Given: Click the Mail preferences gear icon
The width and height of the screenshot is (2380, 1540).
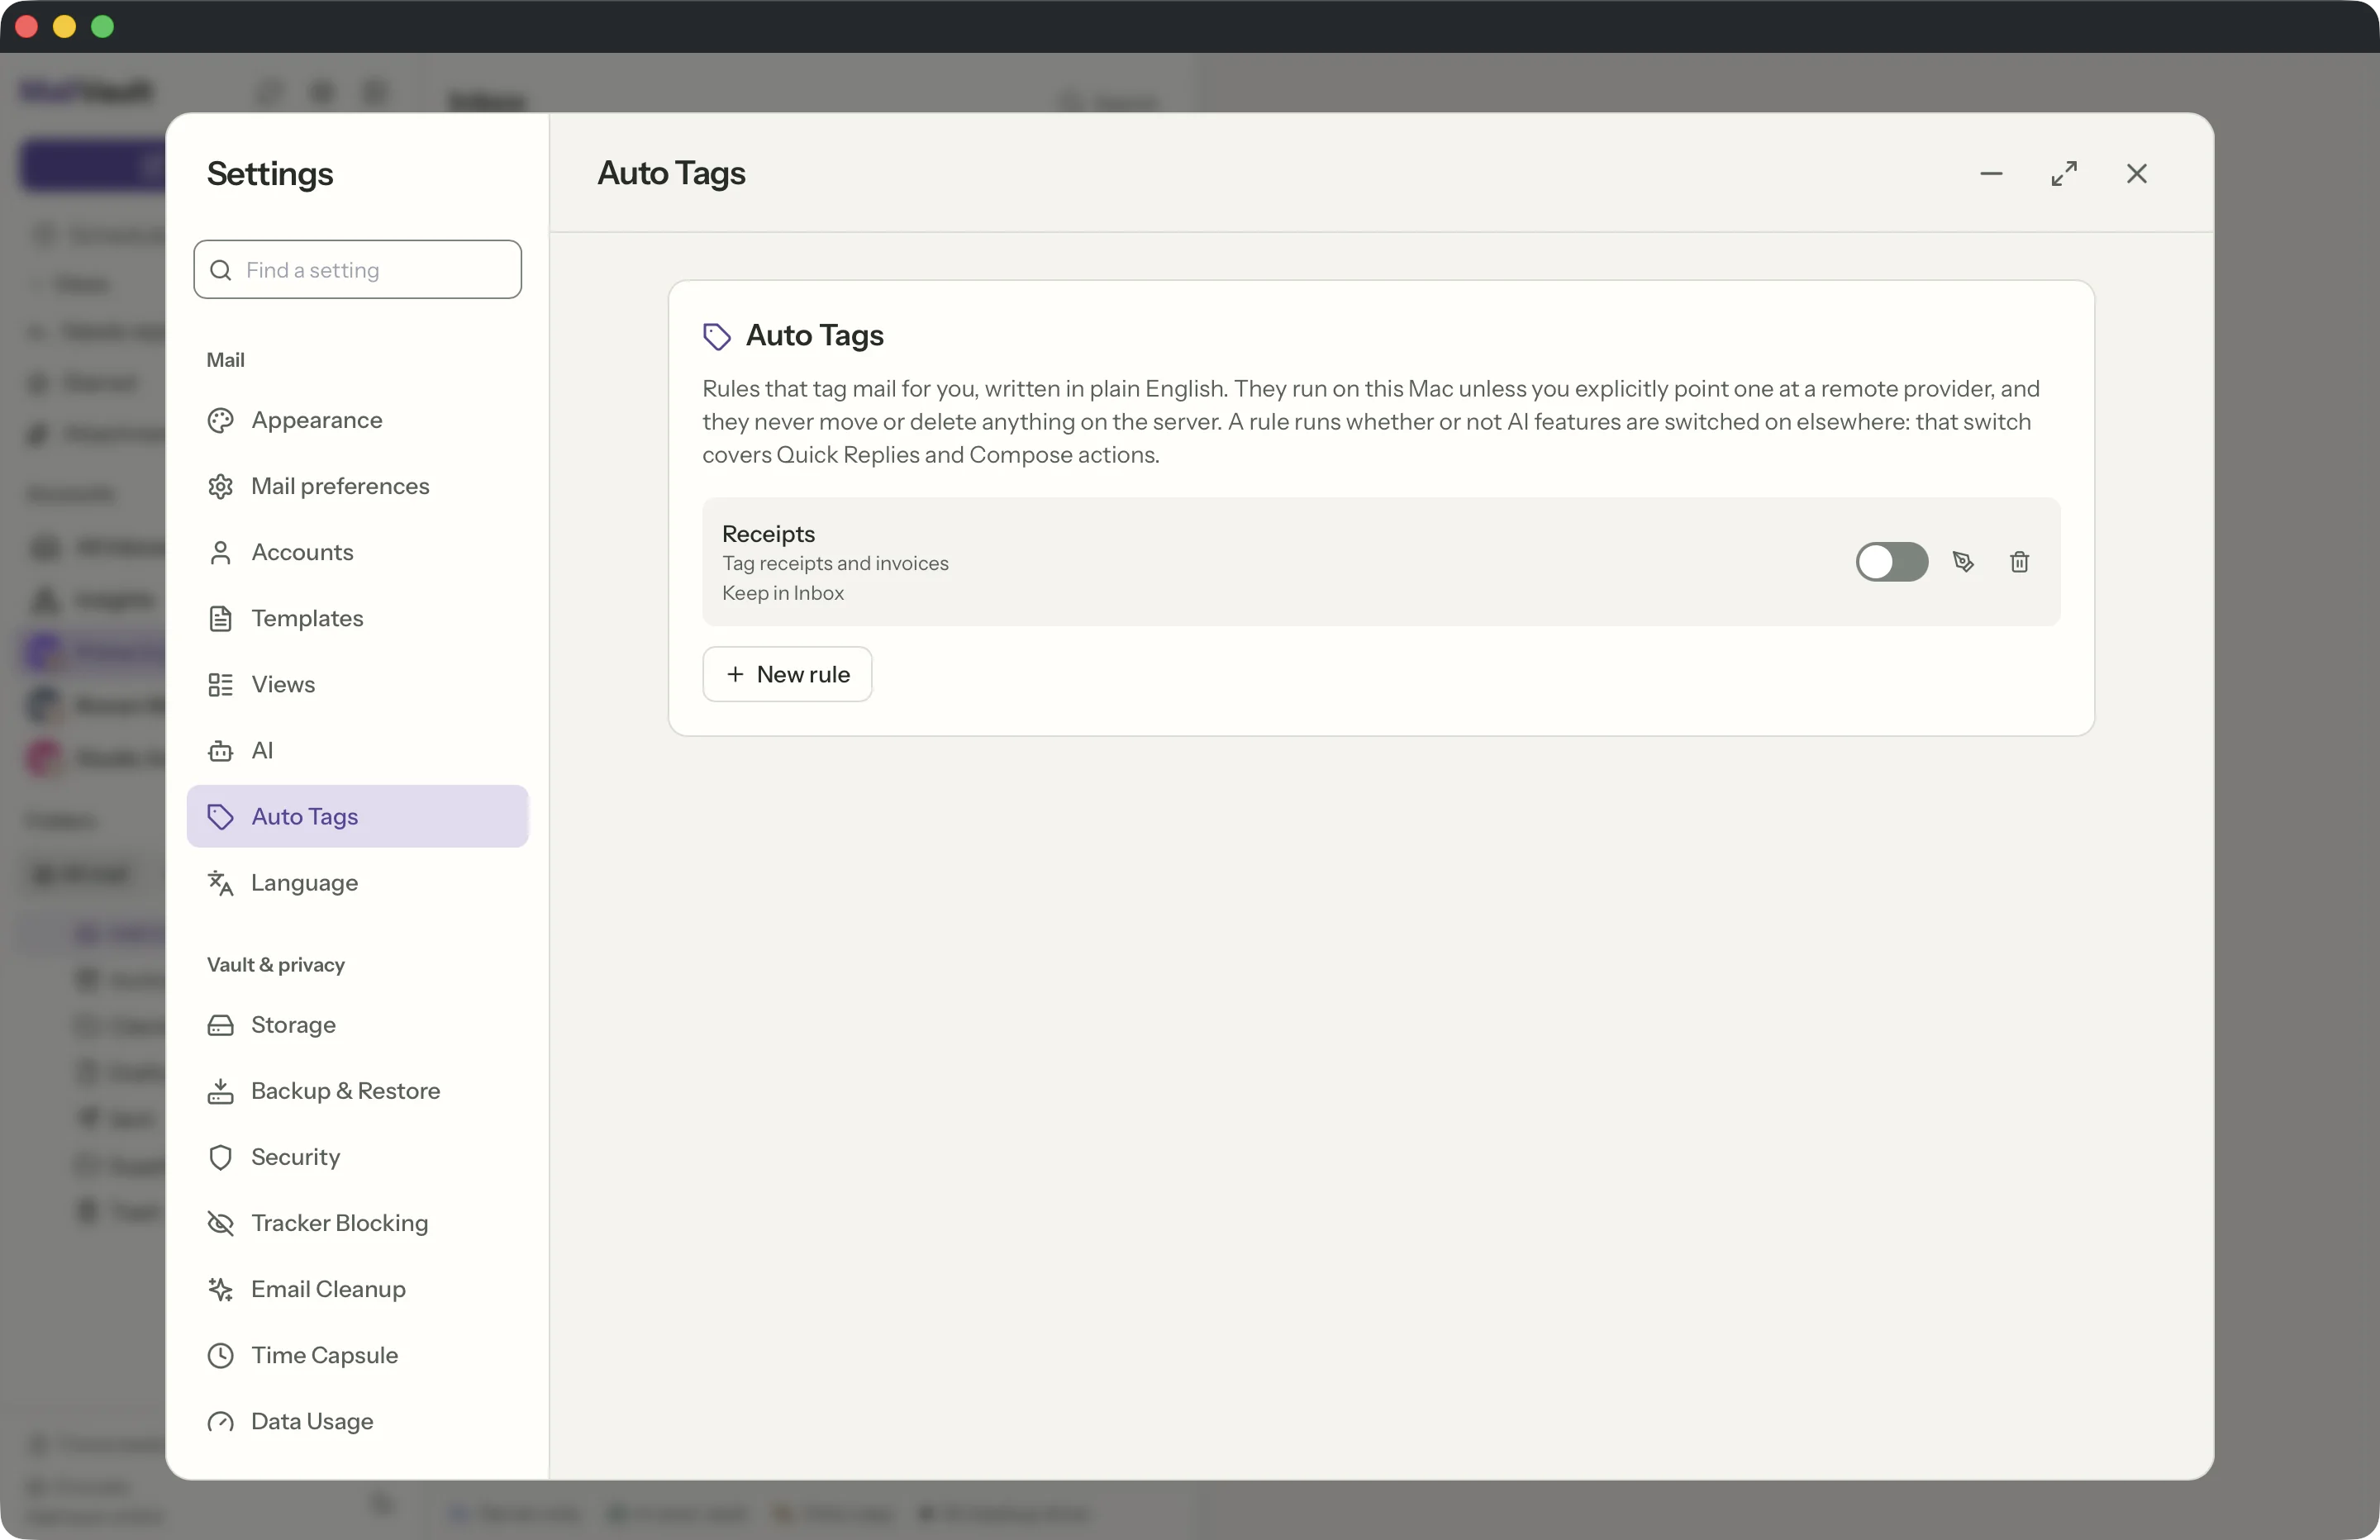Looking at the screenshot, I should (220, 486).
